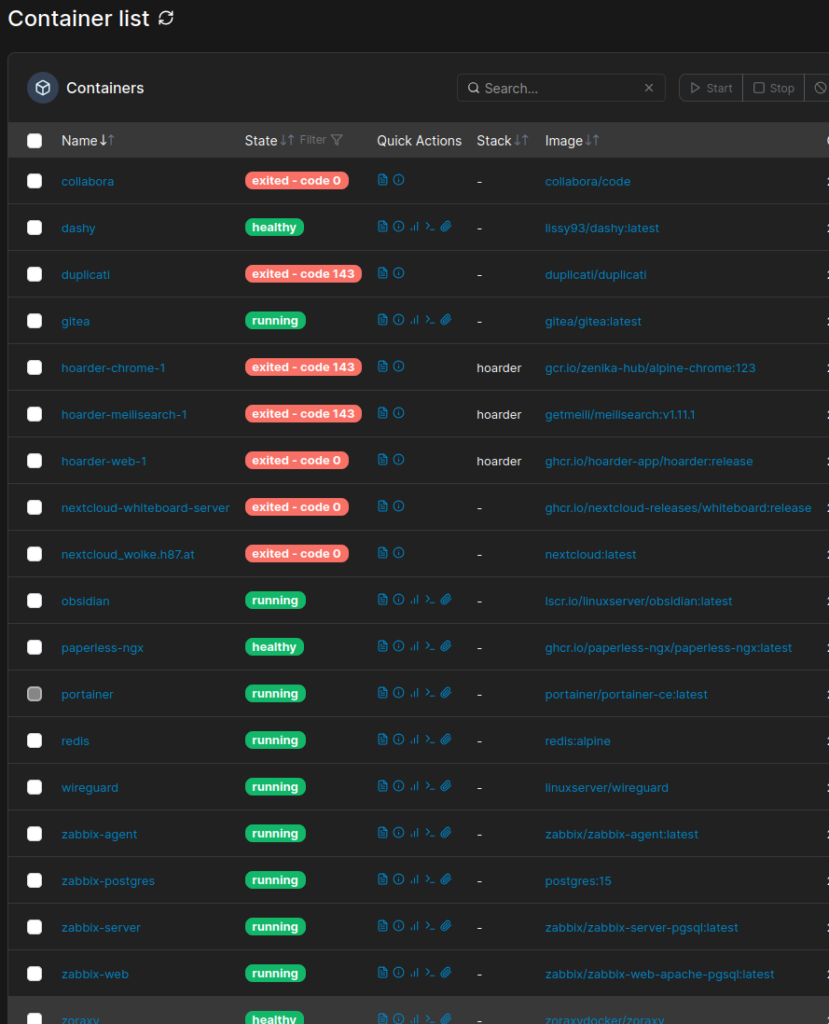Select zabbix-web container checkbox

click(x=35, y=974)
